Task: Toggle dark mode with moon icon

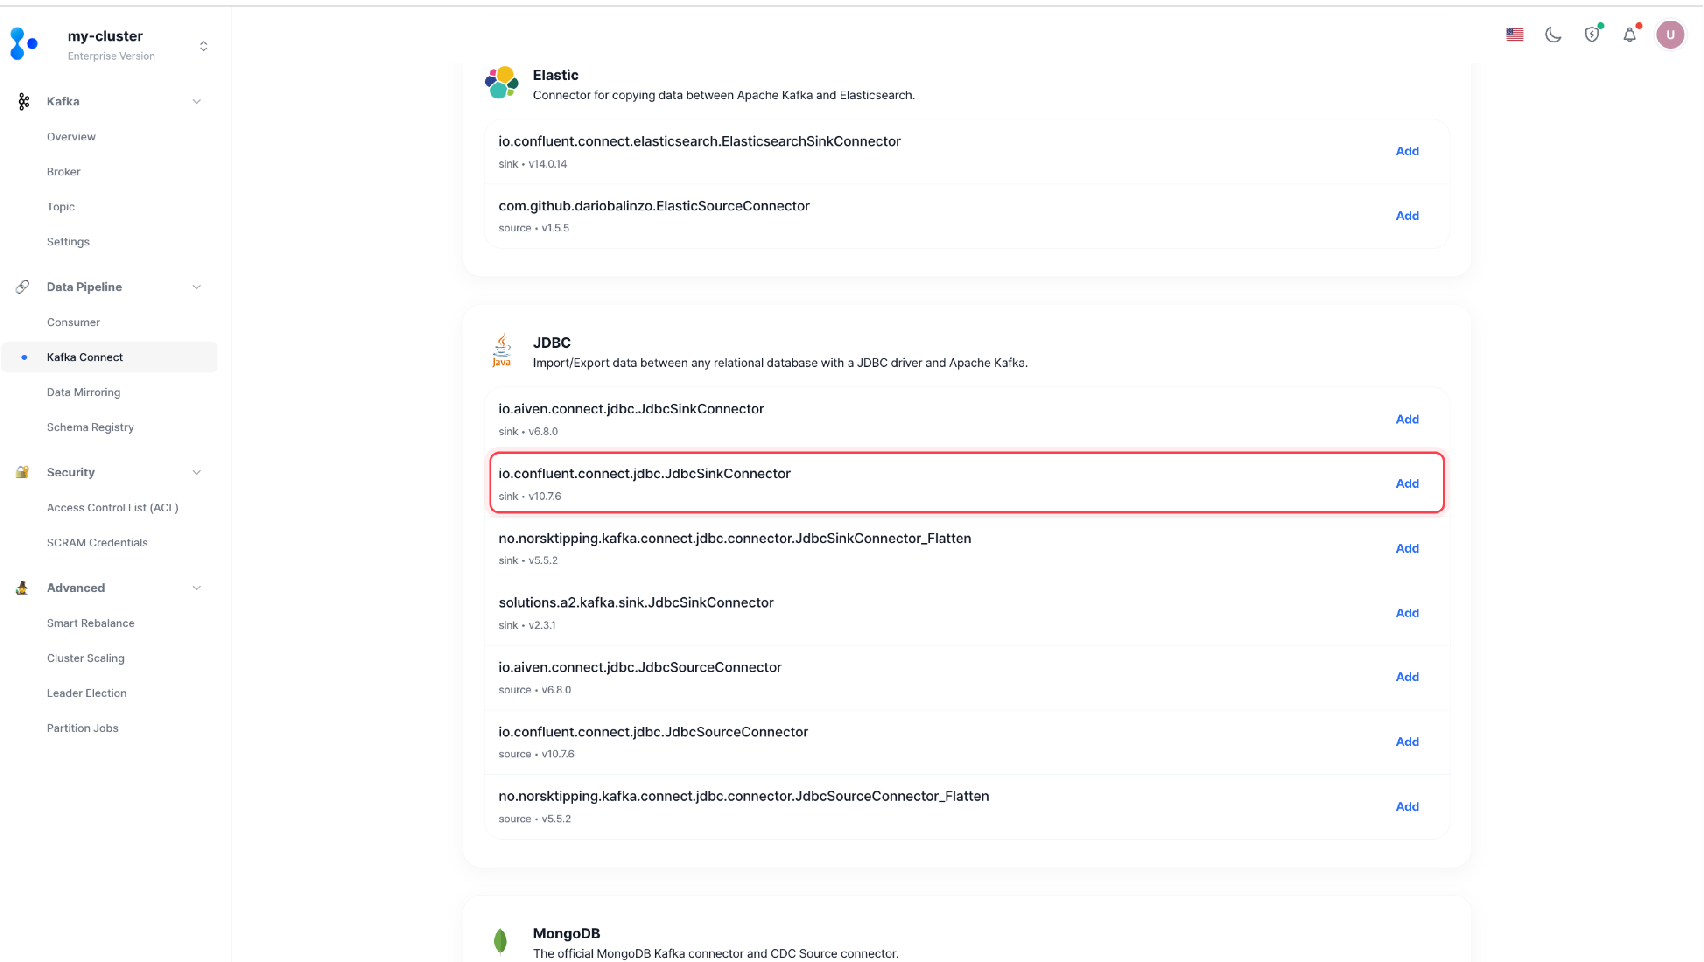Action: (x=1553, y=34)
